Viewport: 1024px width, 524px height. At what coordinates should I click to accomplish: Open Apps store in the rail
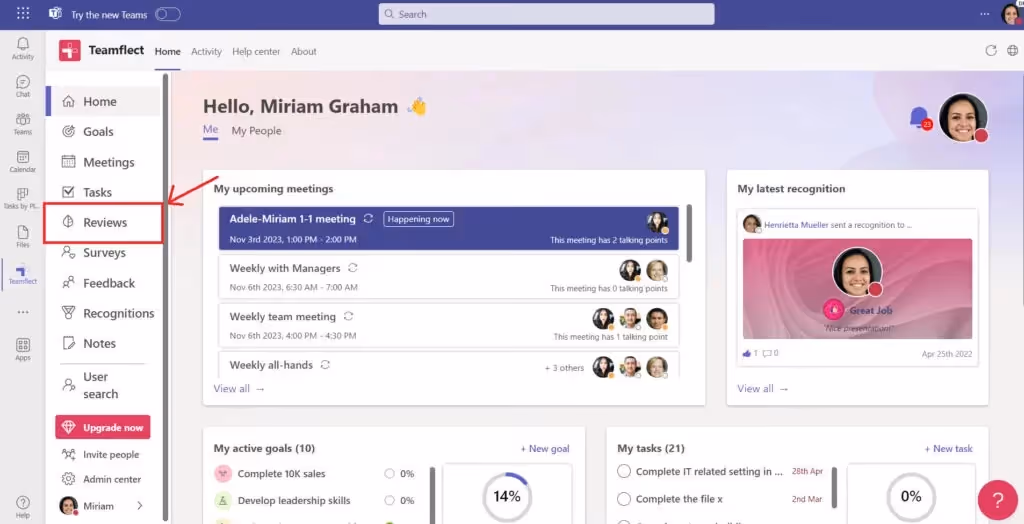point(23,350)
